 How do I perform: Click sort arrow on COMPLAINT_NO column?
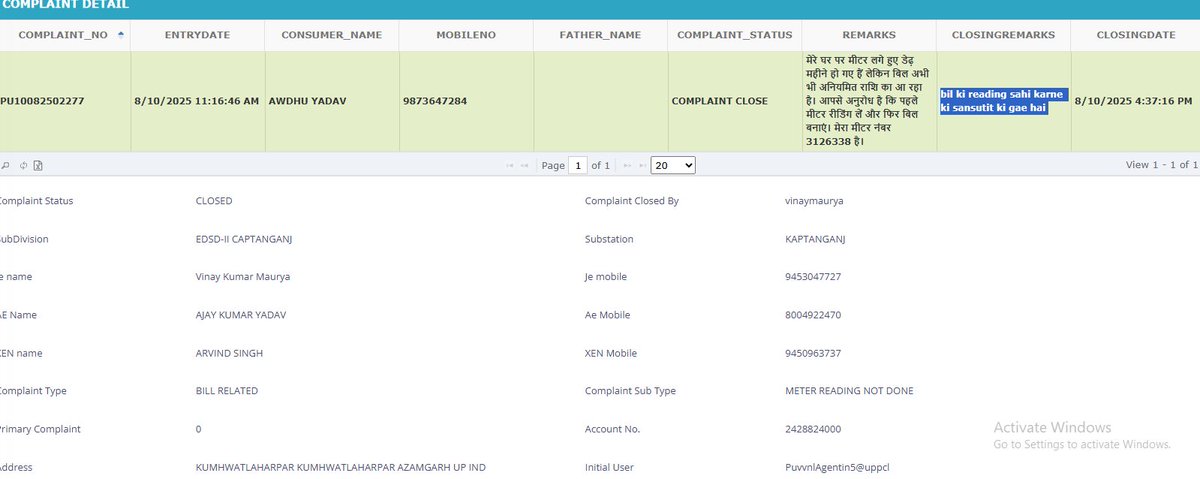(122, 34)
